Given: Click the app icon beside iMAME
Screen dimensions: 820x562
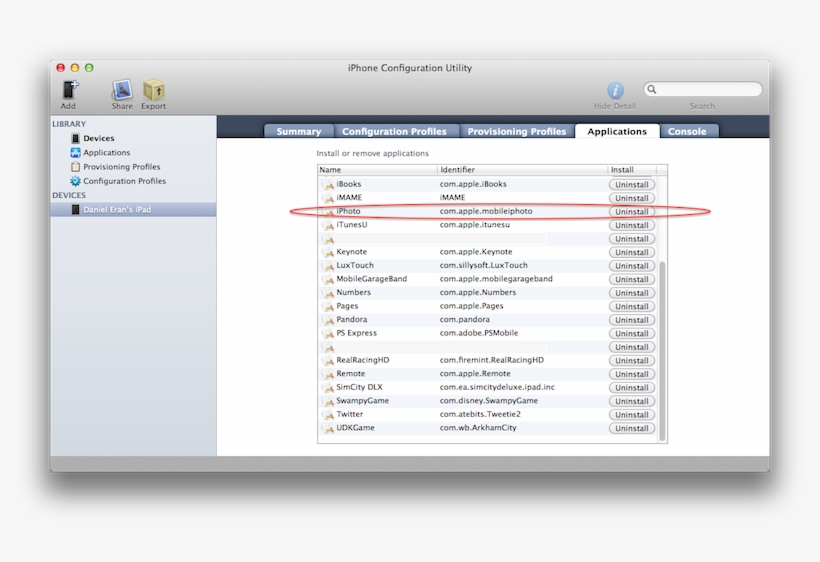Looking at the screenshot, I should click(328, 198).
